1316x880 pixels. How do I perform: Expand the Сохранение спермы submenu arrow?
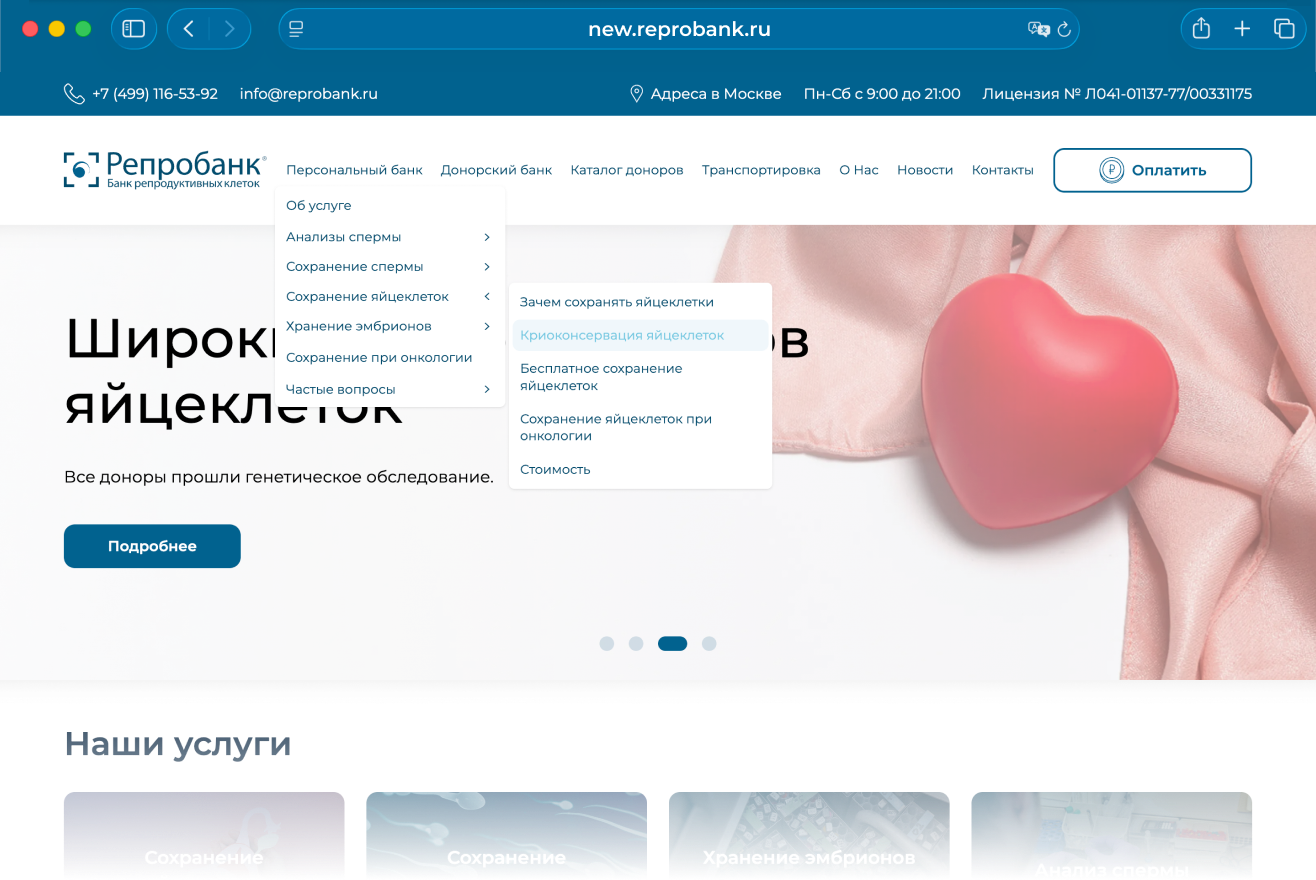487,267
